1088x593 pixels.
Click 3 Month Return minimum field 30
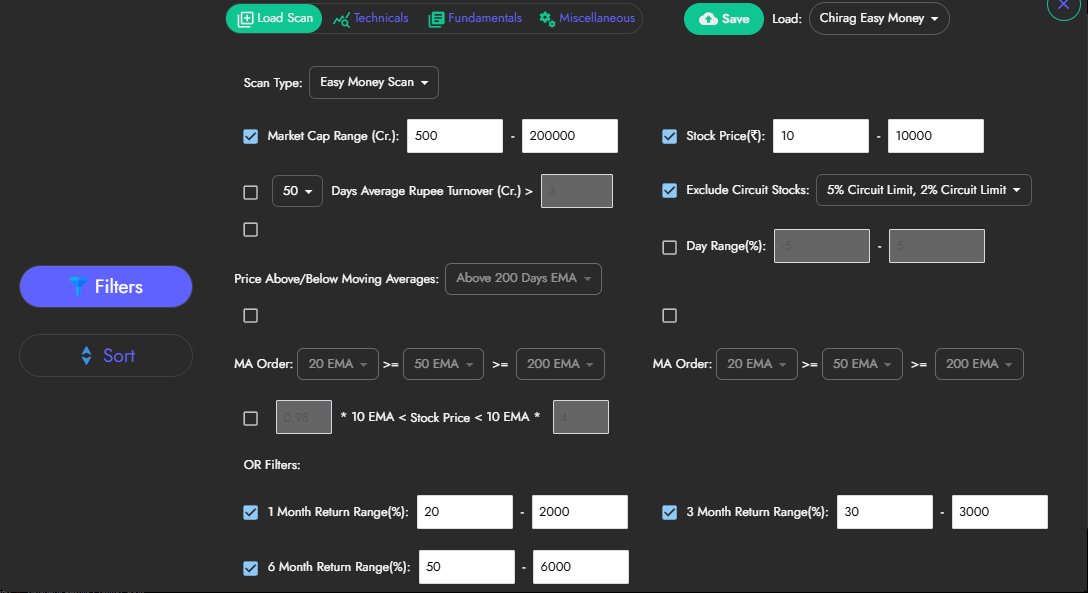pyautogui.click(x=885, y=512)
